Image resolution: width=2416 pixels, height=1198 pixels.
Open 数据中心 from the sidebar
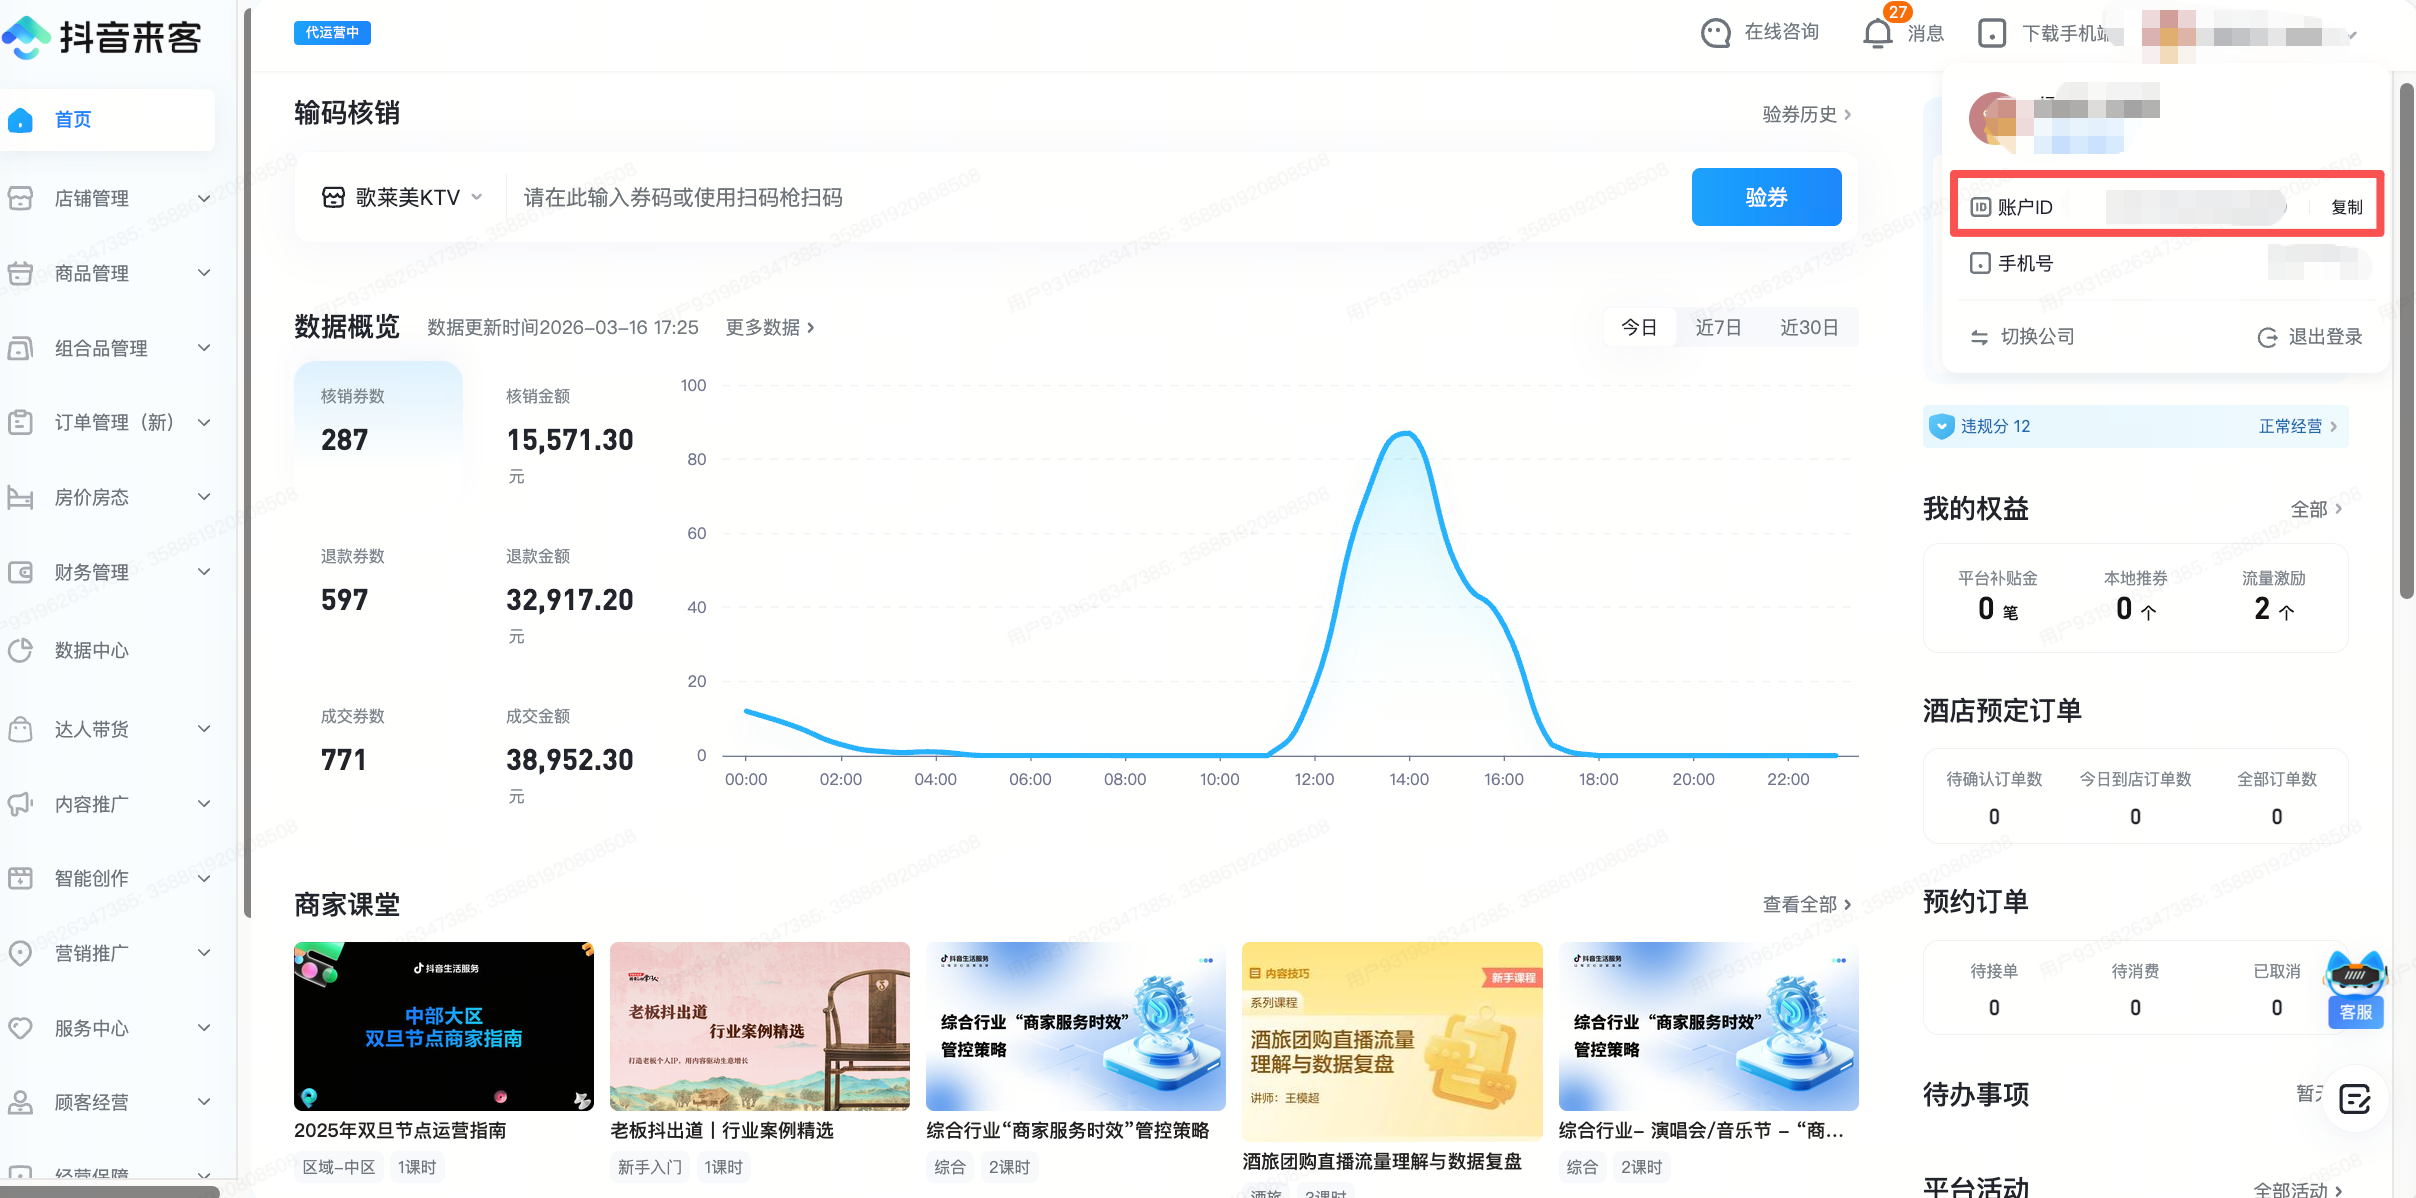[x=21, y=650]
